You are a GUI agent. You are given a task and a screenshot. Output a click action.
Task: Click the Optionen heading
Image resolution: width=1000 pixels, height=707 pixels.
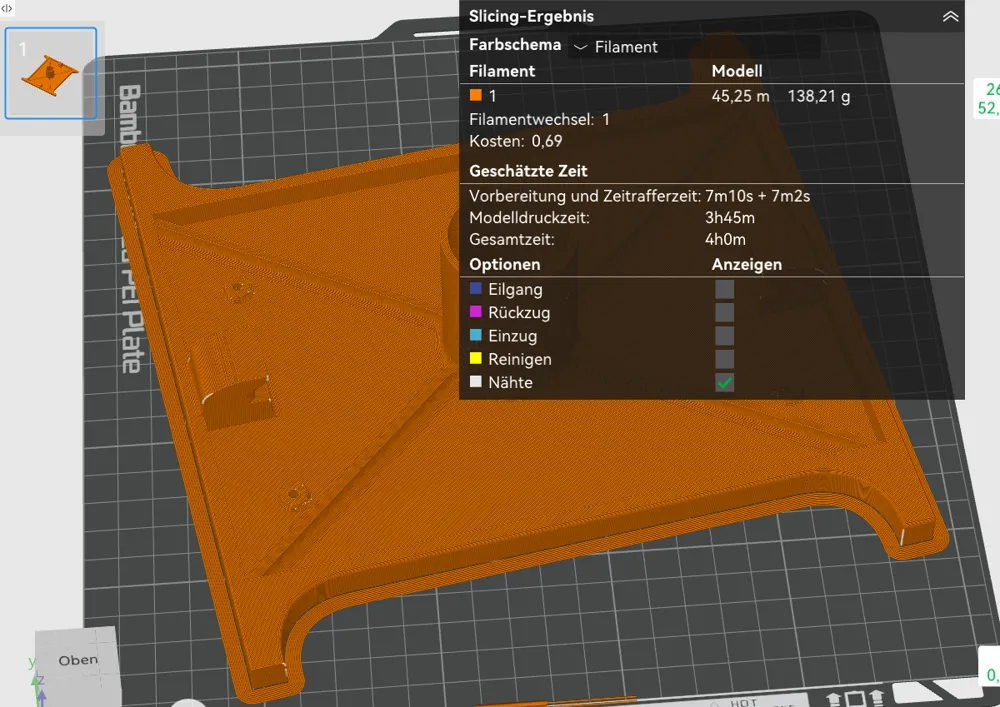(504, 265)
